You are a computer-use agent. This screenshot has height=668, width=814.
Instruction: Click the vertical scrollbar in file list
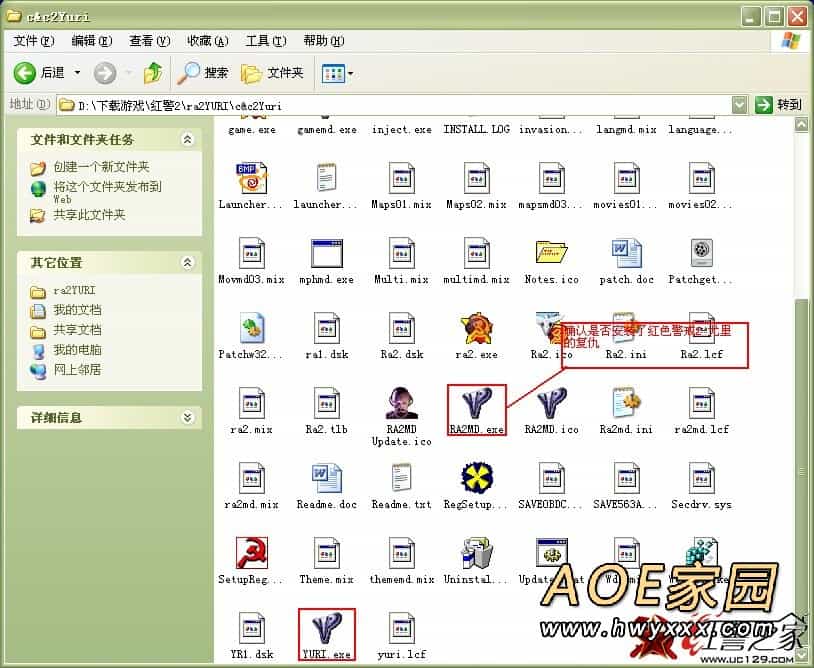pos(801,400)
